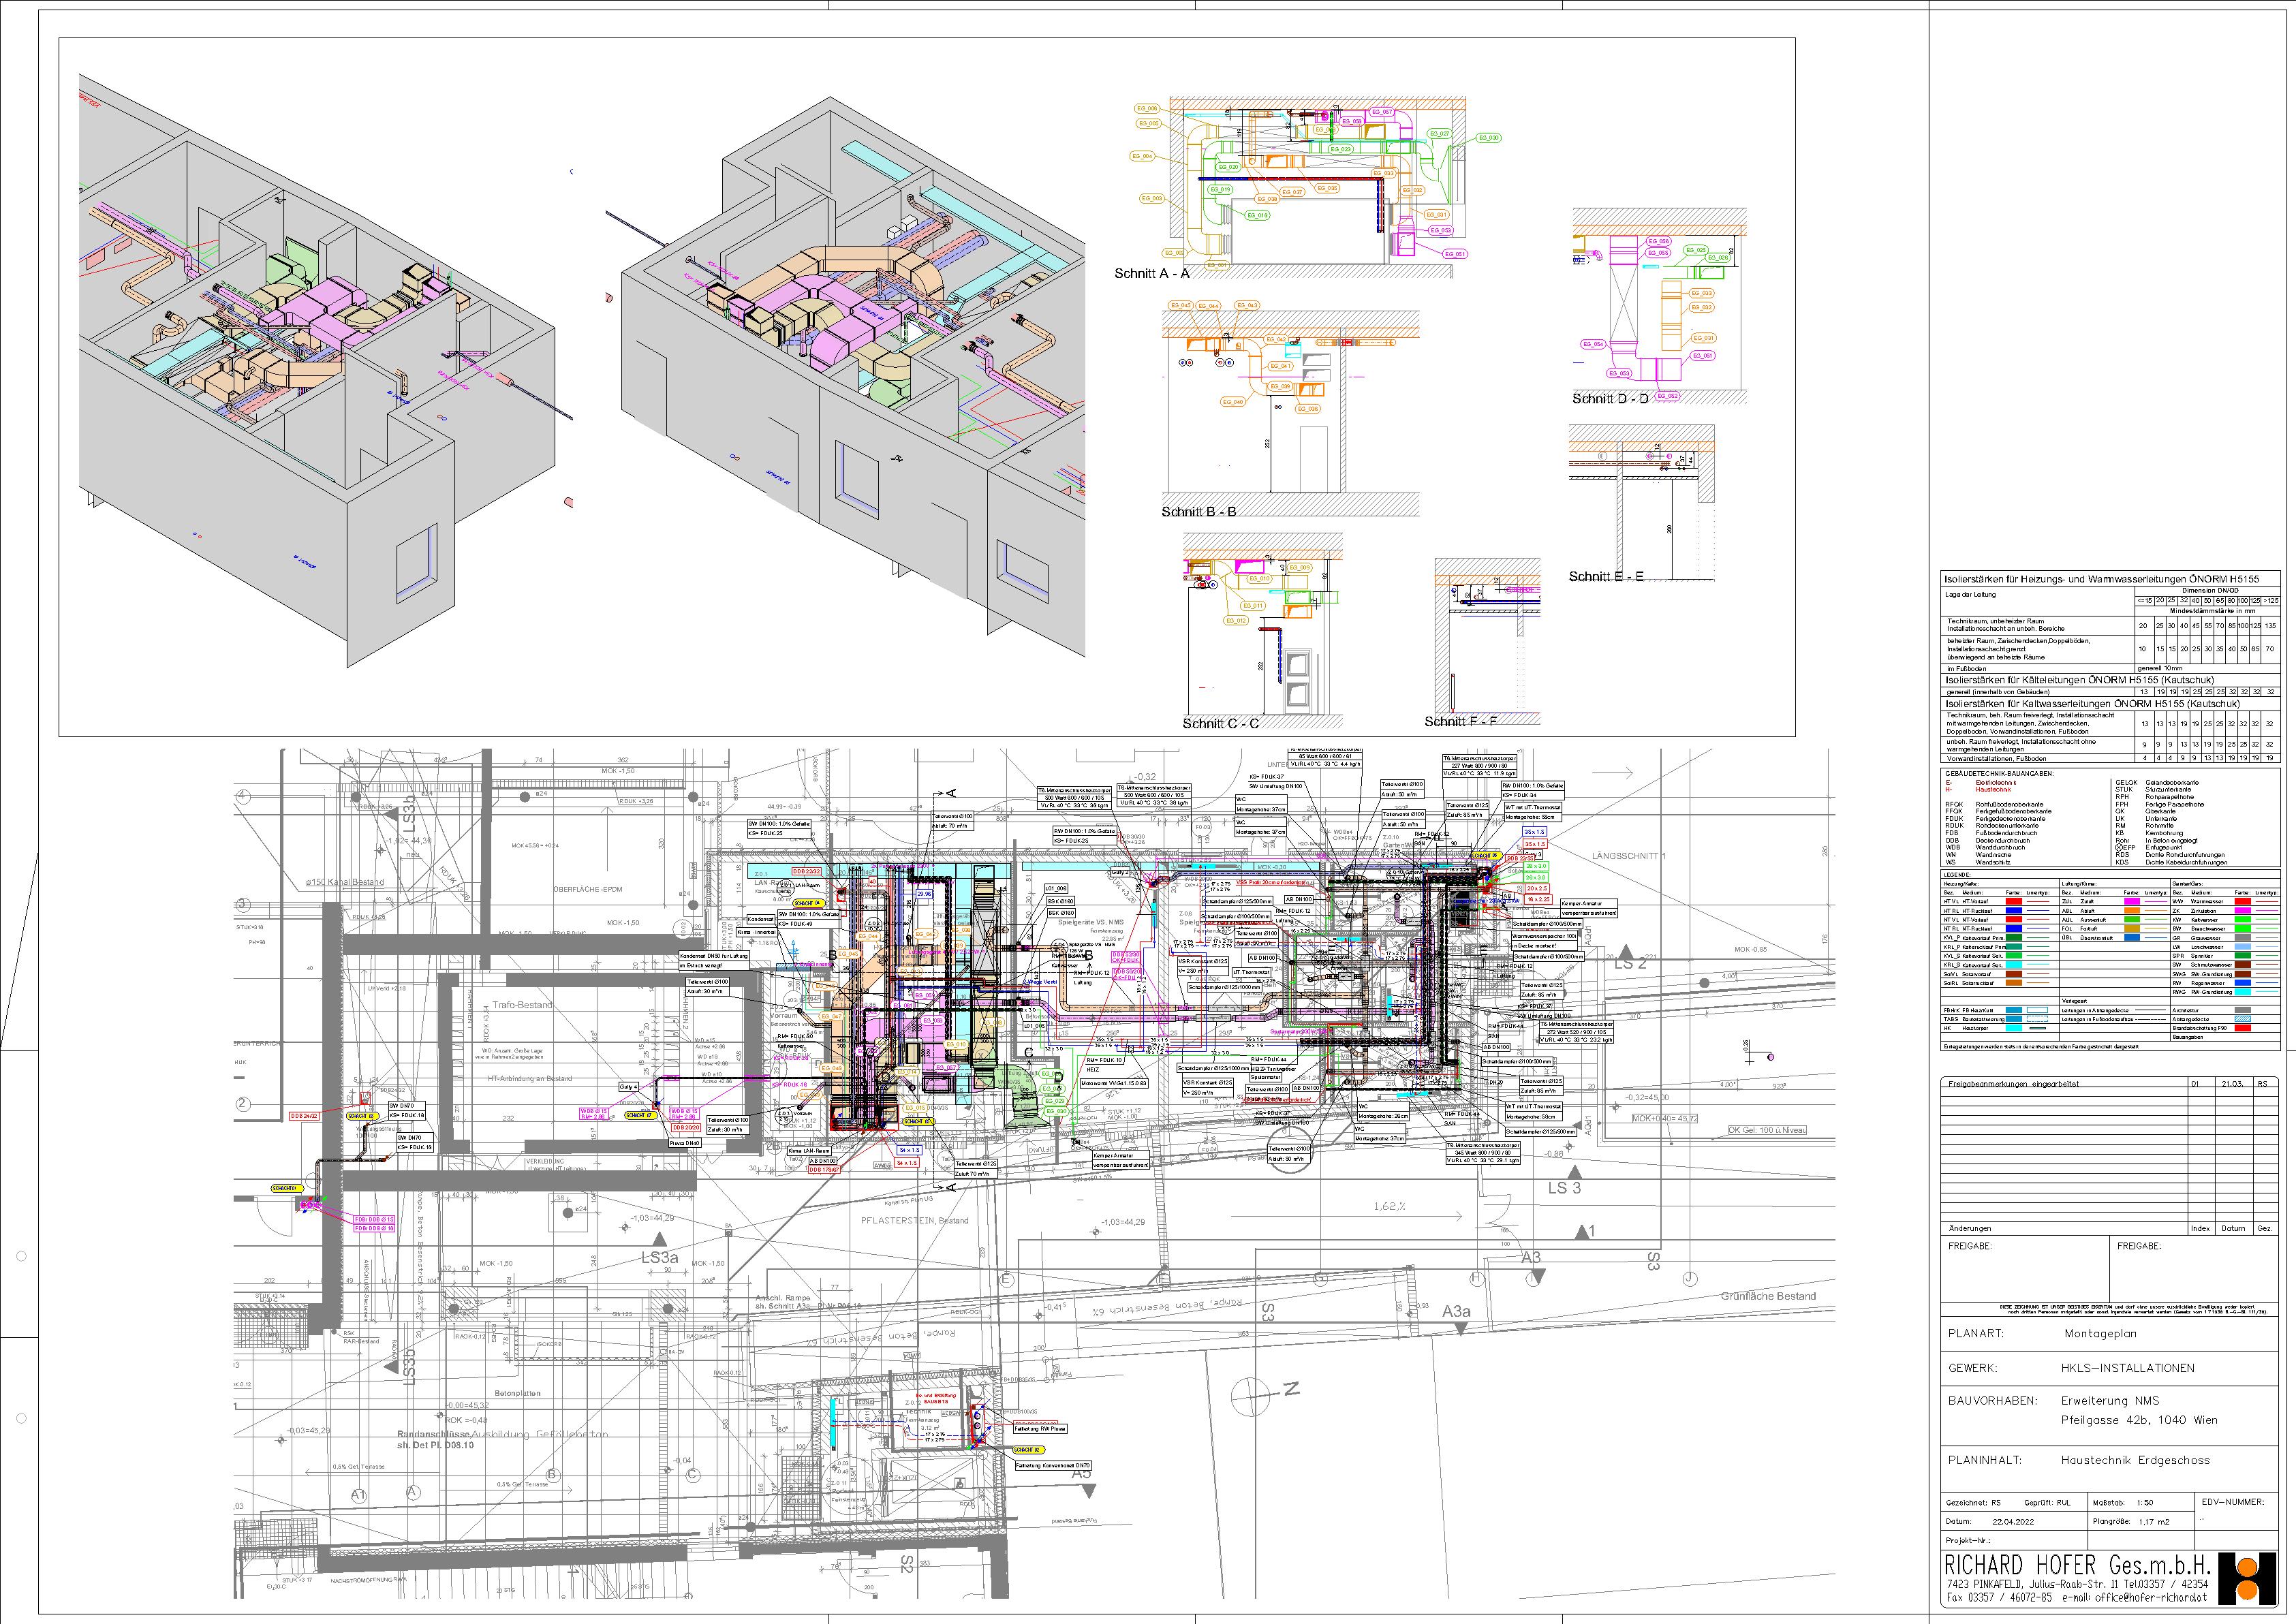
Task: Click the LEGENDE heading in legend table
Action: 1957,875
